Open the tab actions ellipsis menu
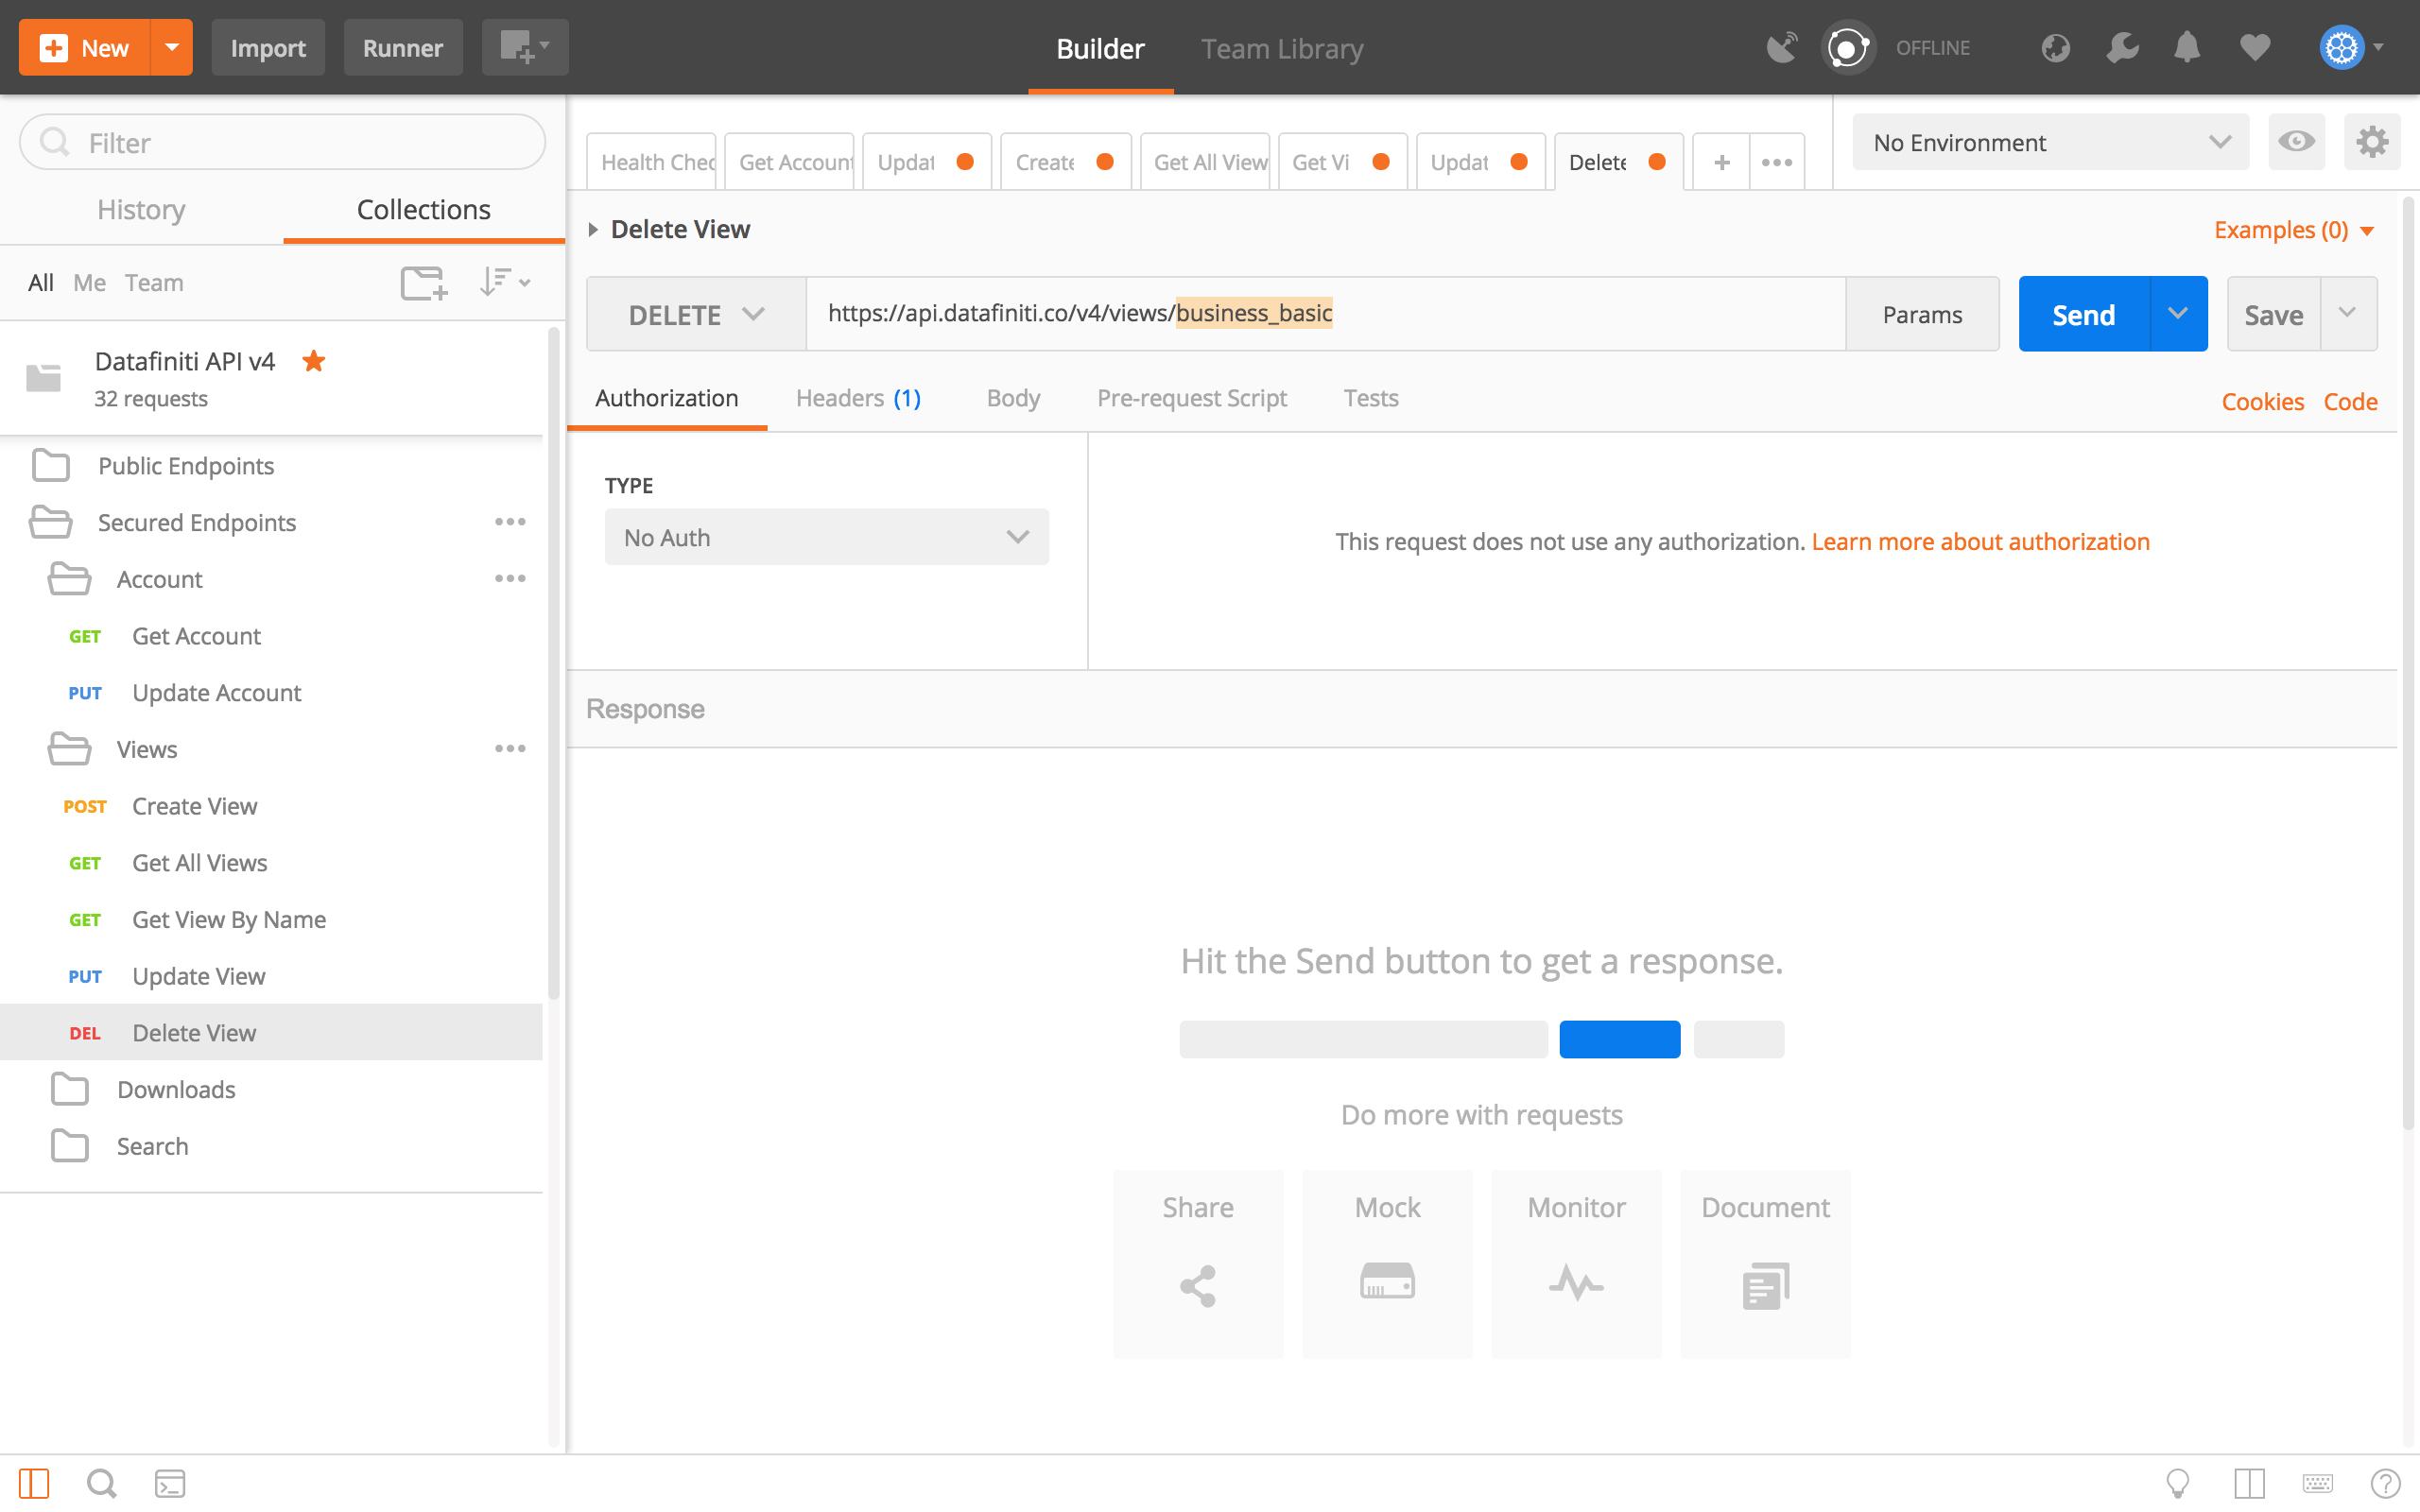 [x=1777, y=162]
